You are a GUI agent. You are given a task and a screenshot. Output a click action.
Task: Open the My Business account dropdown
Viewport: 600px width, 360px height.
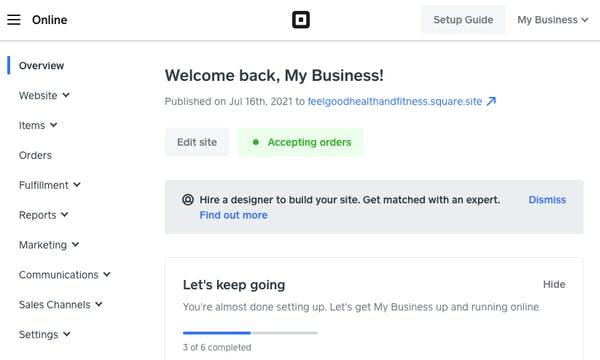coord(553,20)
